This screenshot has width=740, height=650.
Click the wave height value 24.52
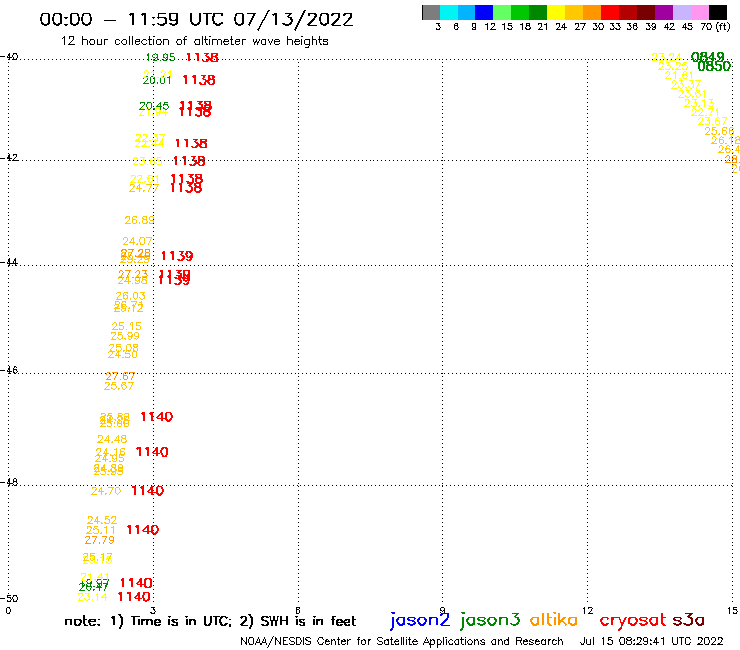tap(102, 520)
